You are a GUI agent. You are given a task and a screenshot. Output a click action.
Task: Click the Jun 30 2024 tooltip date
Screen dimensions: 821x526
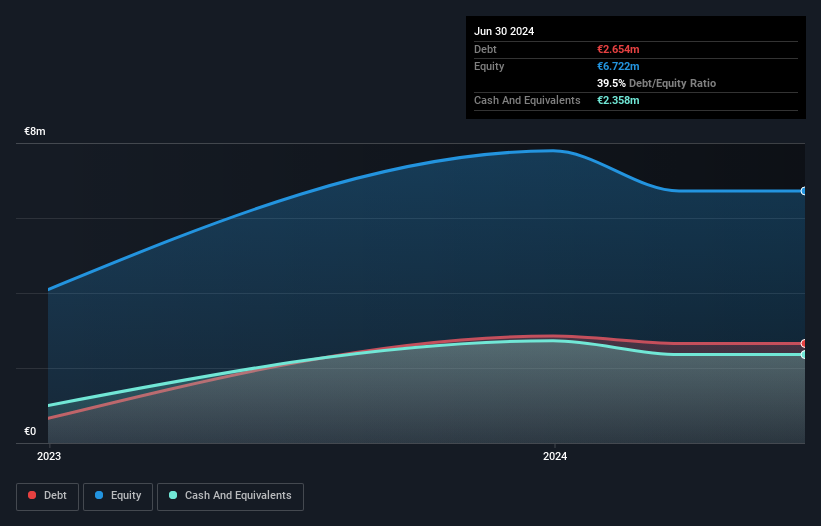504,31
